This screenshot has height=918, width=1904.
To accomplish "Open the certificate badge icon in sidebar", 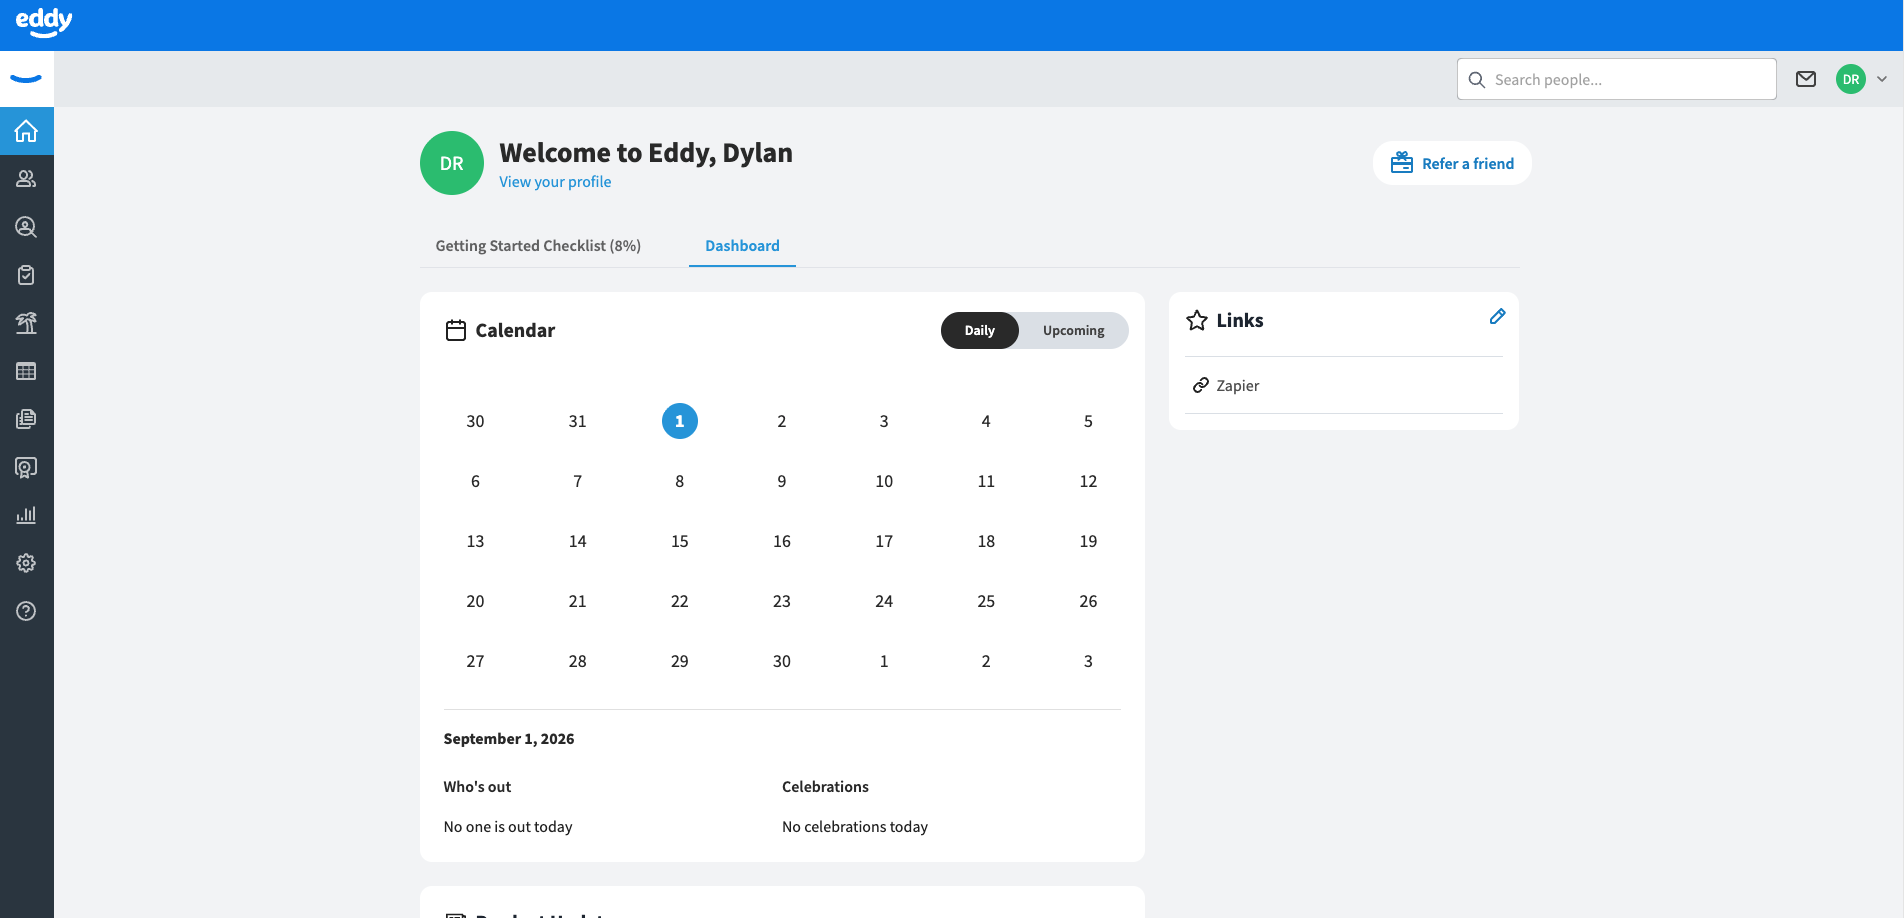I will tap(27, 467).
